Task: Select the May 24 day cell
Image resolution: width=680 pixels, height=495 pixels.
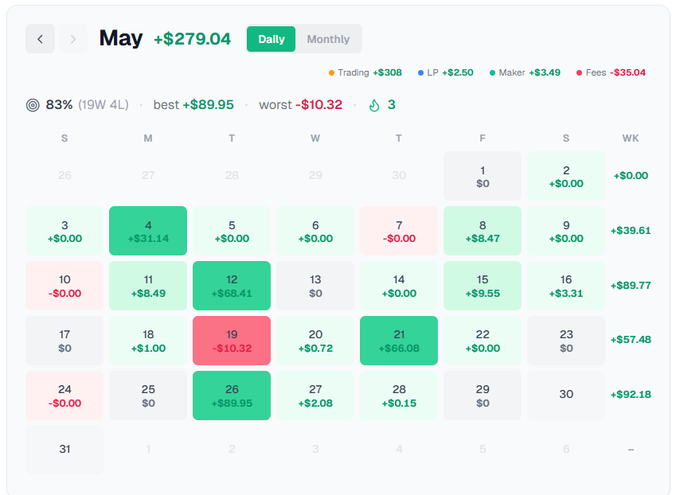Action: [65, 396]
